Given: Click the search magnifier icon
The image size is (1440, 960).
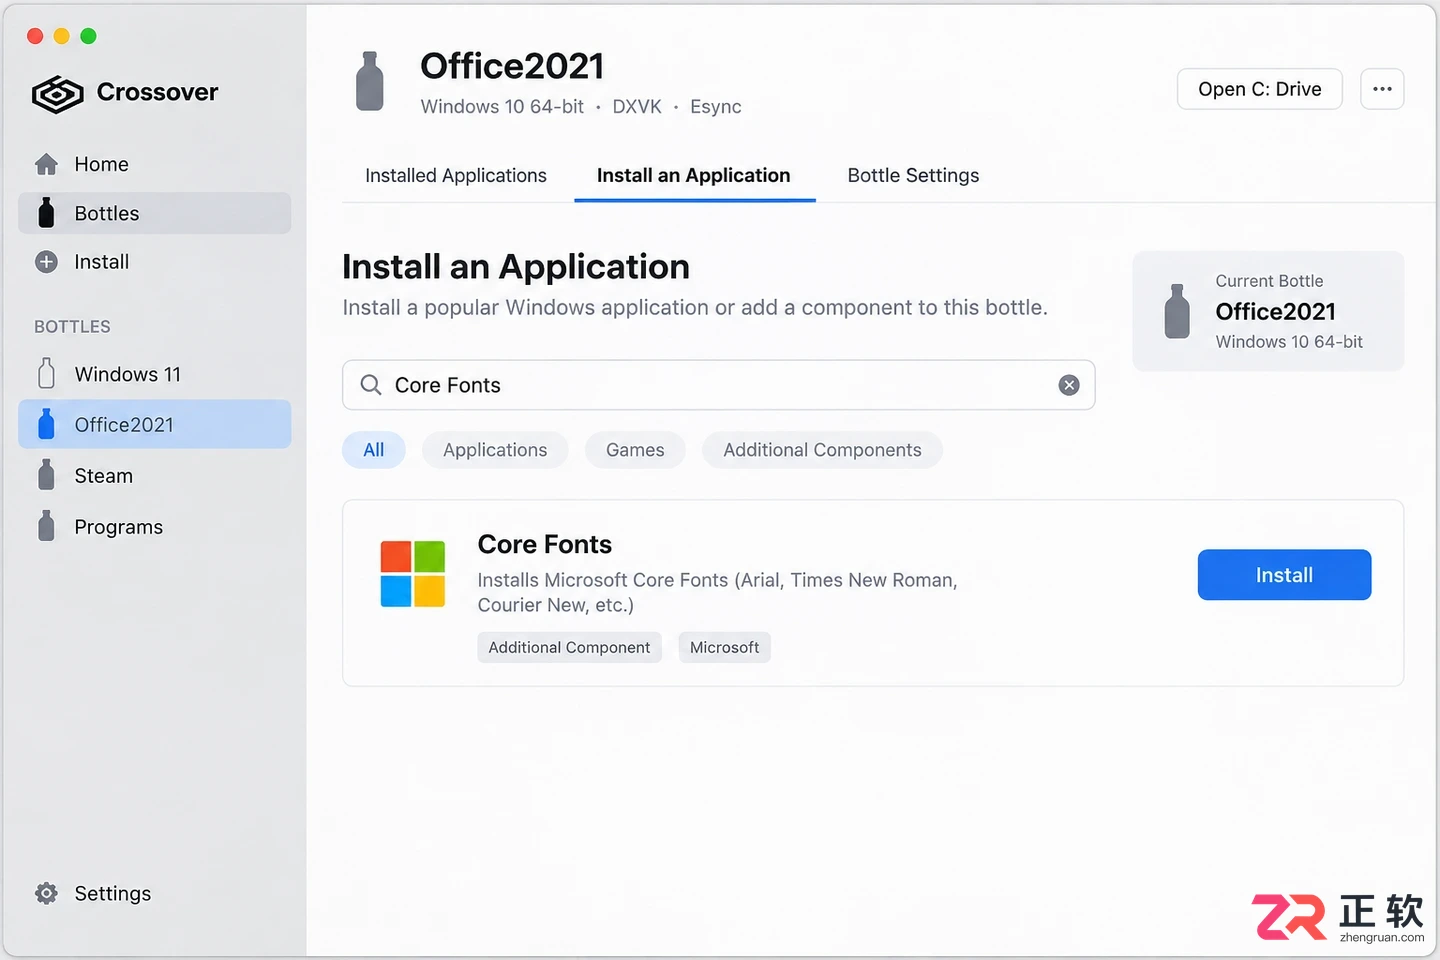Looking at the screenshot, I should coord(370,385).
